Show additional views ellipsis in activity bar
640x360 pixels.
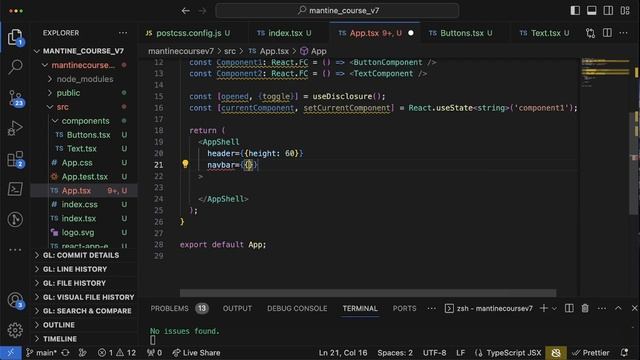[15, 249]
